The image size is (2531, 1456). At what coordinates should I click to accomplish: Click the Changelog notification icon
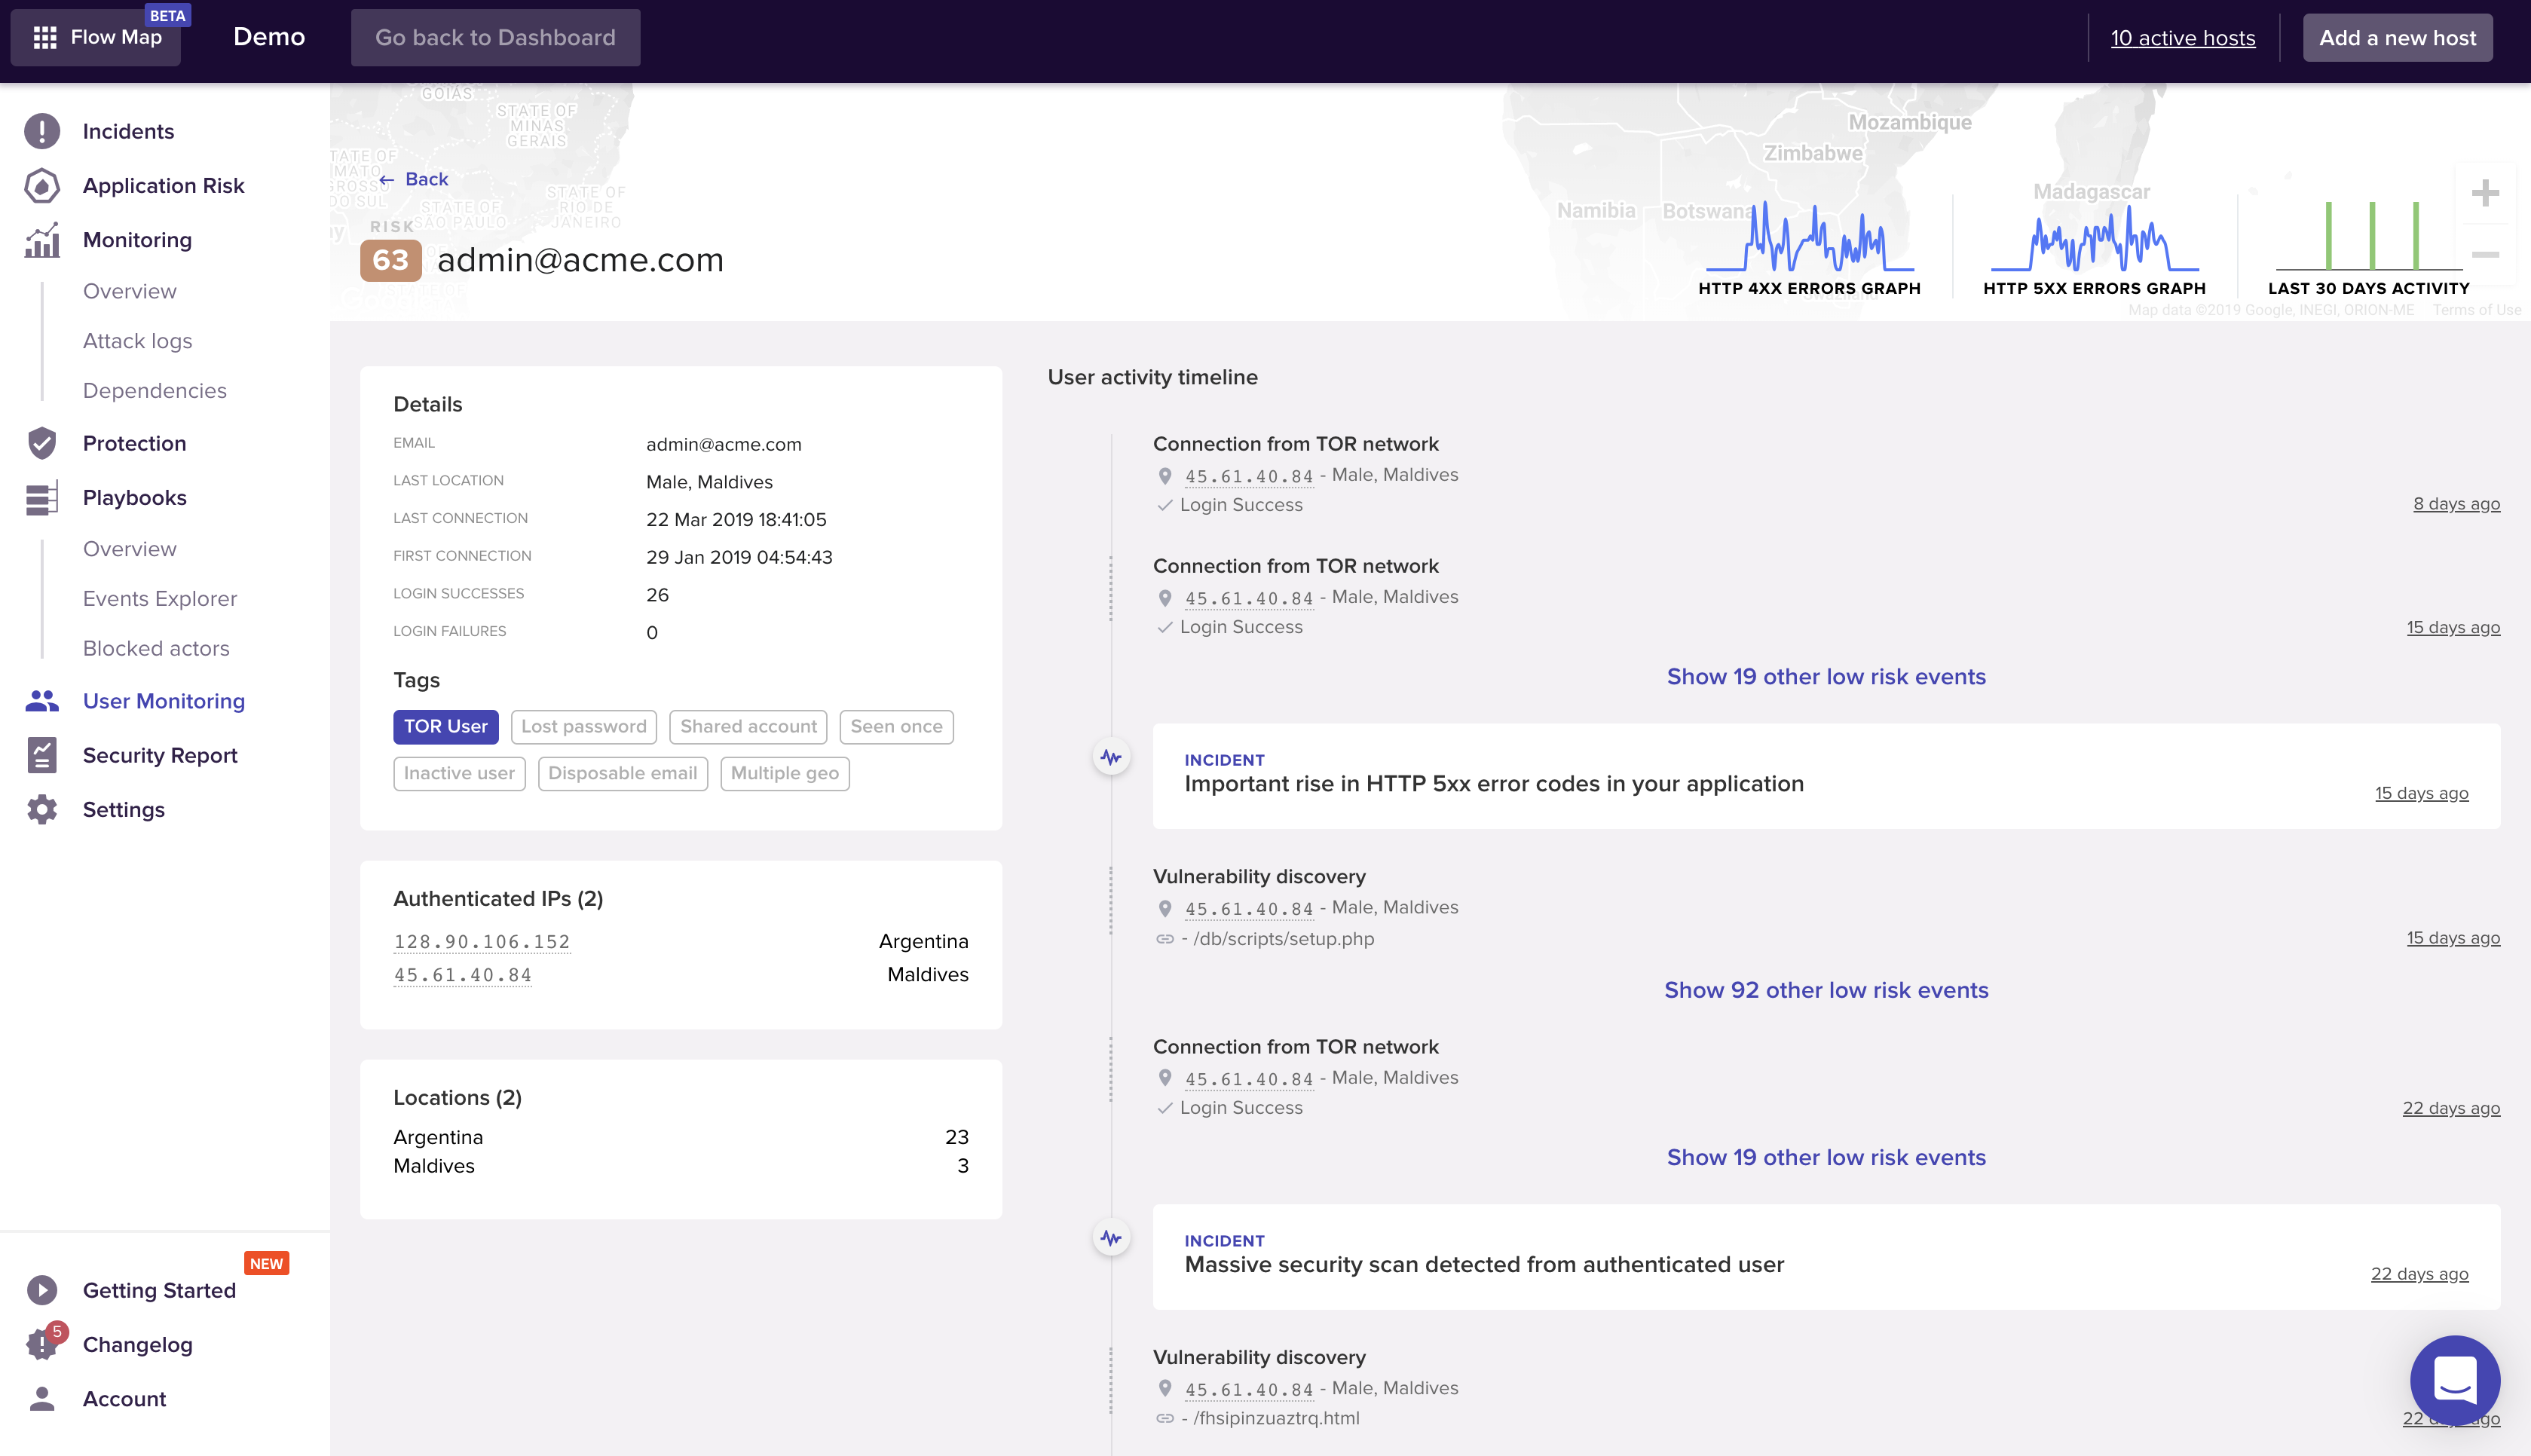42,1344
